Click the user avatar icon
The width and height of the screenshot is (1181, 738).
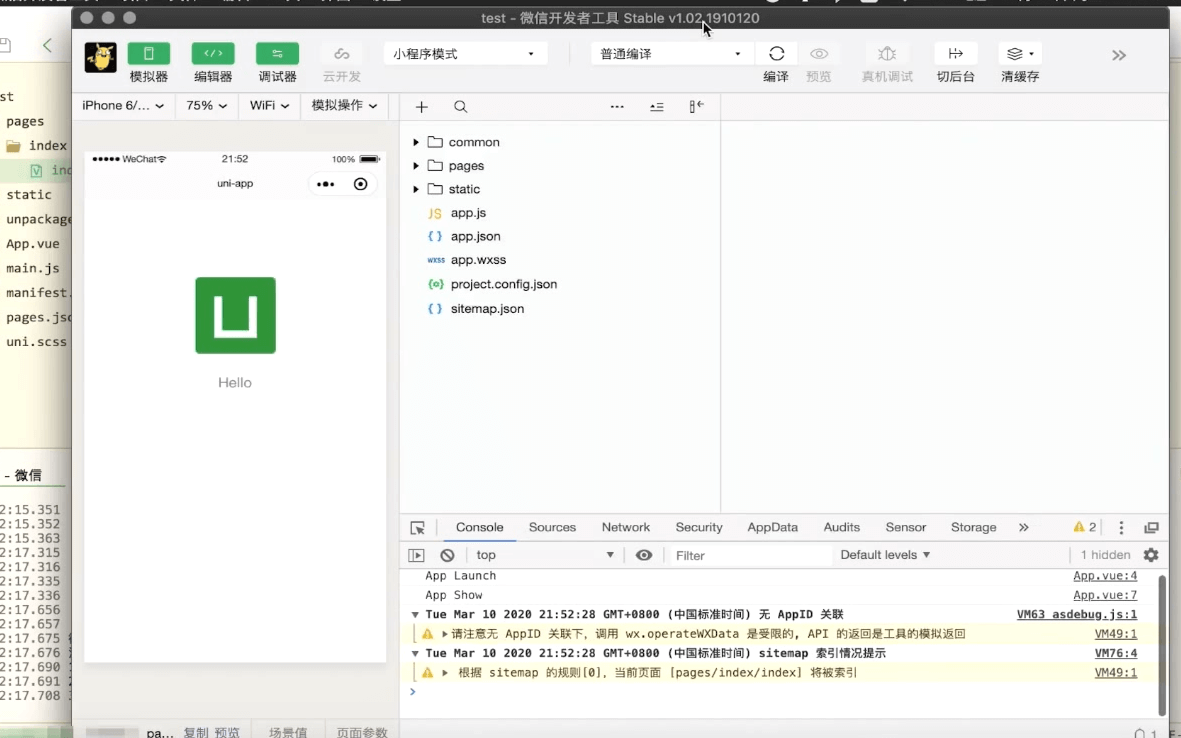click(100, 57)
